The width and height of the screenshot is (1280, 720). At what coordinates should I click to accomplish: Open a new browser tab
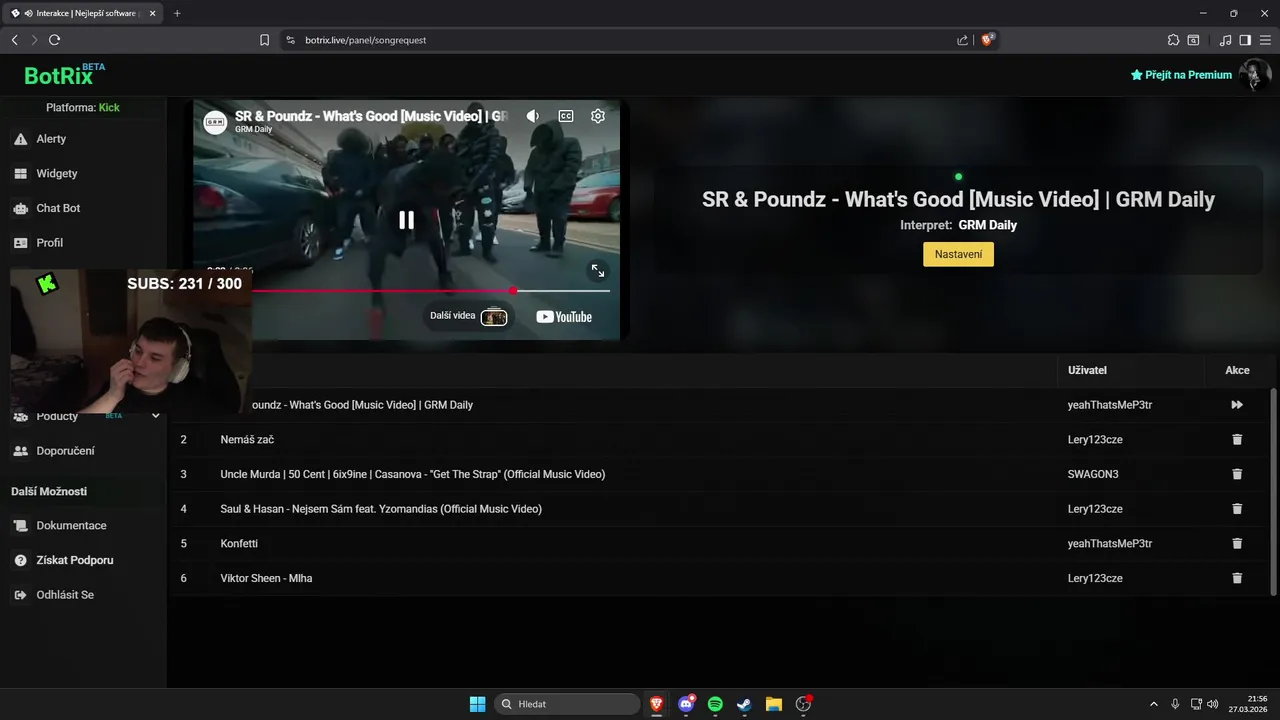click(177, 13)
